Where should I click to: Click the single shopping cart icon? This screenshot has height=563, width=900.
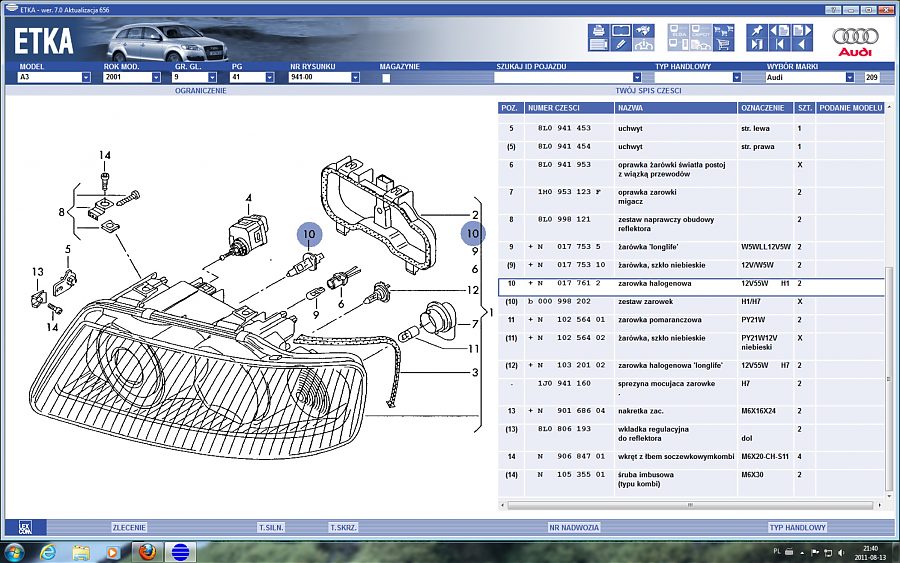click(723, 44)
